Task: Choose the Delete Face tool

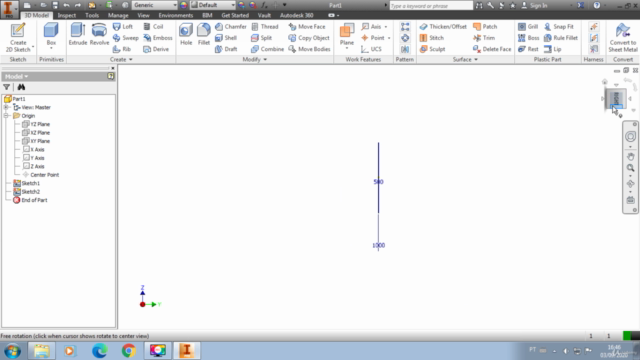Action: coord(492,49)
